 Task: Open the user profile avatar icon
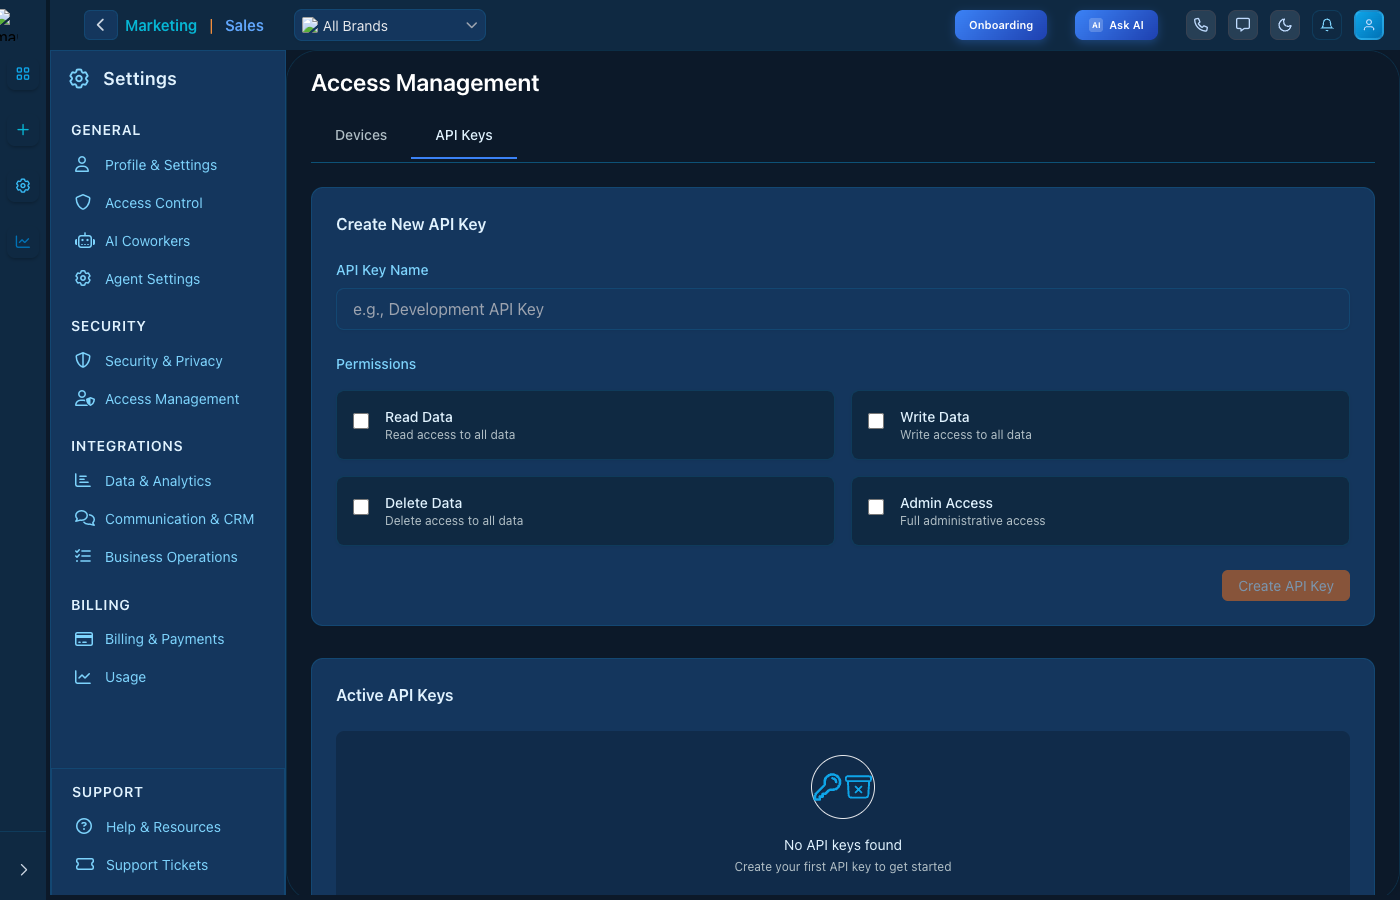tap(1369, 25)
